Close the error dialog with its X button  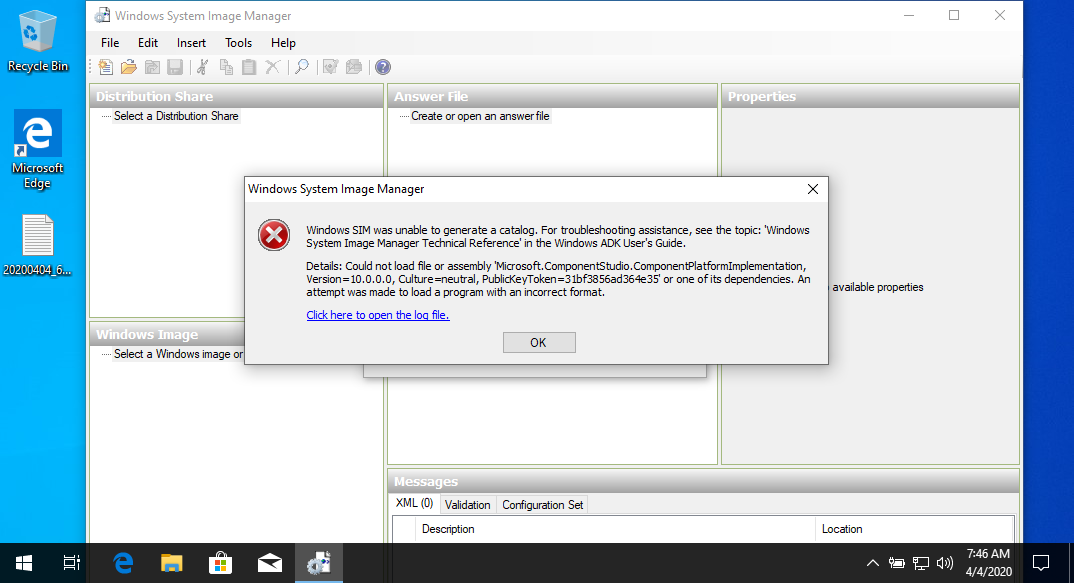pos(812,189)
